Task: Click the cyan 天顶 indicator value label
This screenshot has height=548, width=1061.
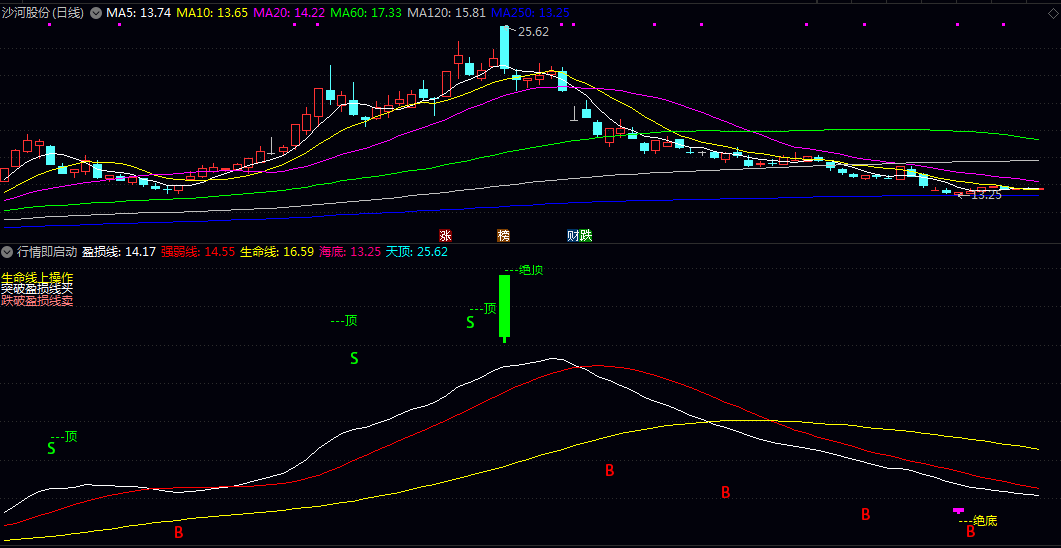Action: click(416, 252)
